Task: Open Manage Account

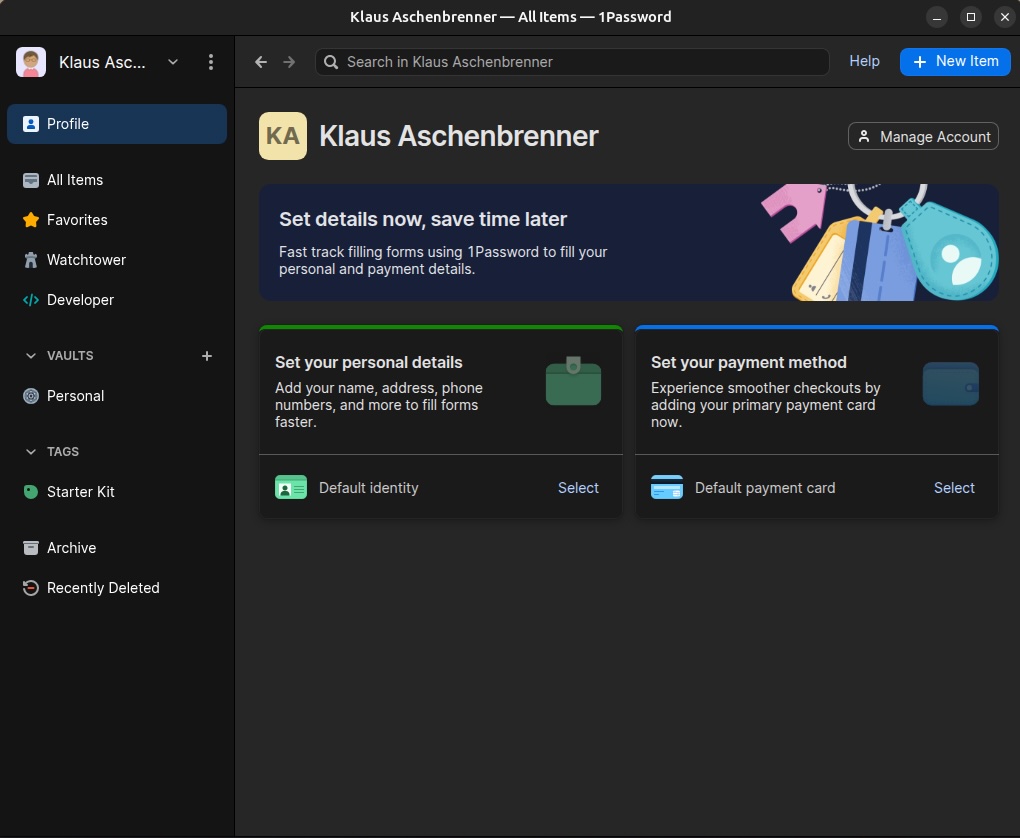Action: pyautogui.click(x=923, y=137)
